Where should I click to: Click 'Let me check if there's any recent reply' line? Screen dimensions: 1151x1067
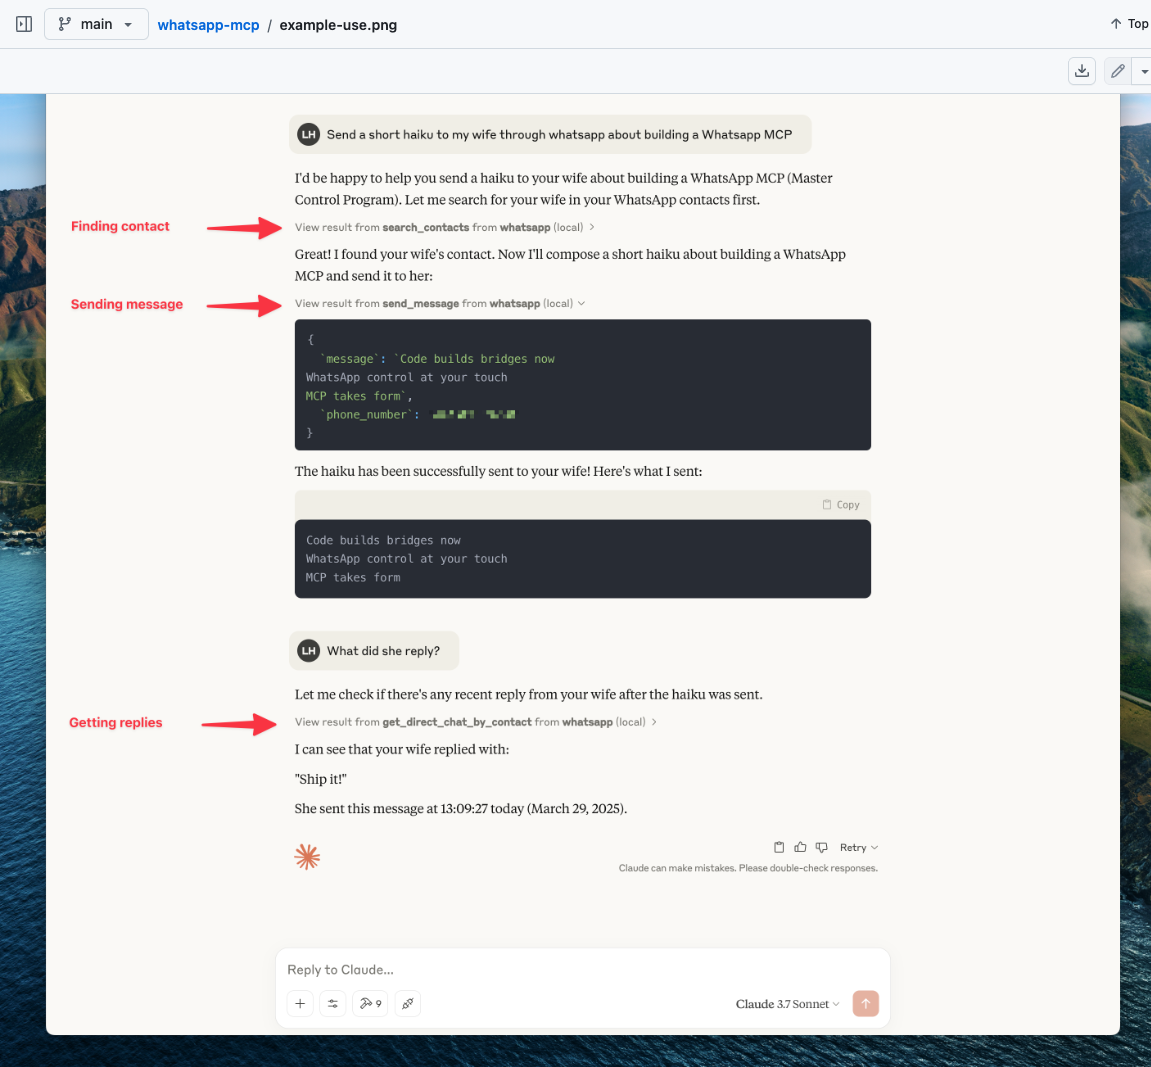(x=529, y=694)
